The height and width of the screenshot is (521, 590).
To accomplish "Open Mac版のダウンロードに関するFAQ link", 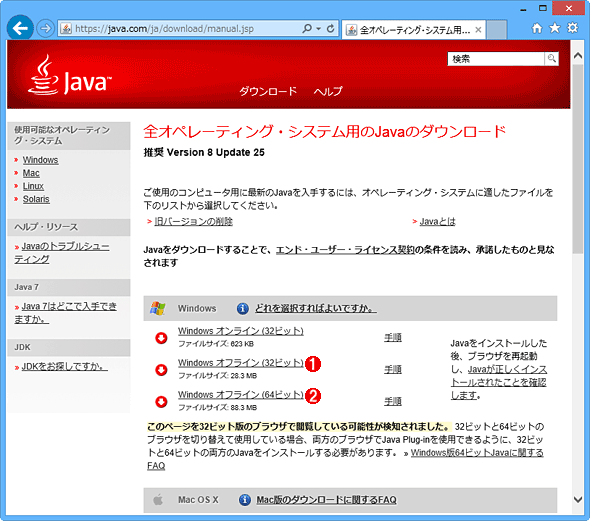I will (326, 500).
